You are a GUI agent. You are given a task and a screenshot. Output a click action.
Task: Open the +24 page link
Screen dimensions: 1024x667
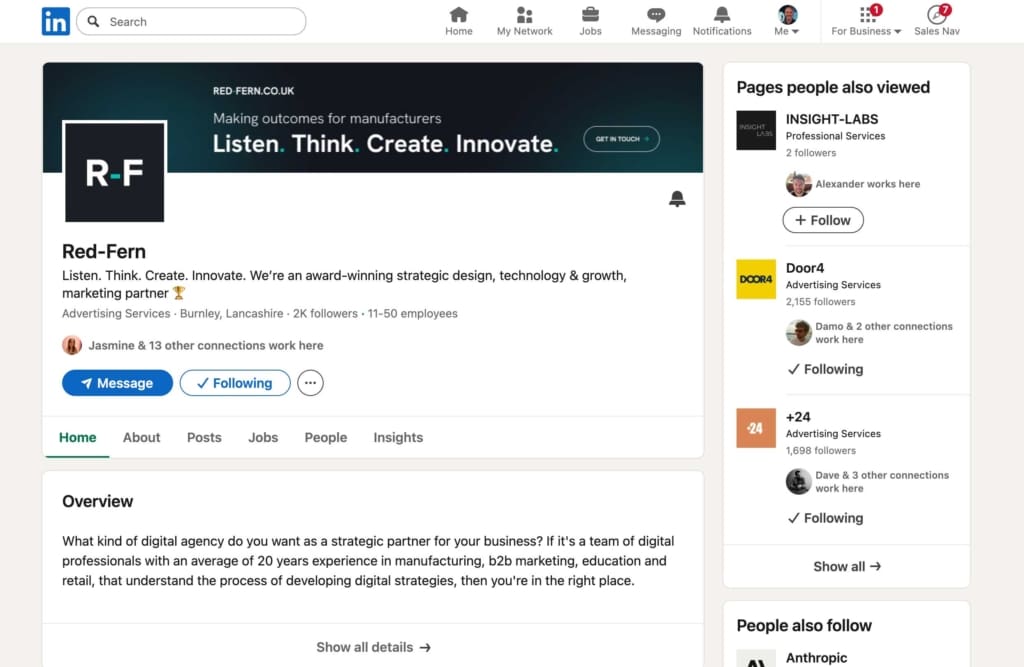798,417
